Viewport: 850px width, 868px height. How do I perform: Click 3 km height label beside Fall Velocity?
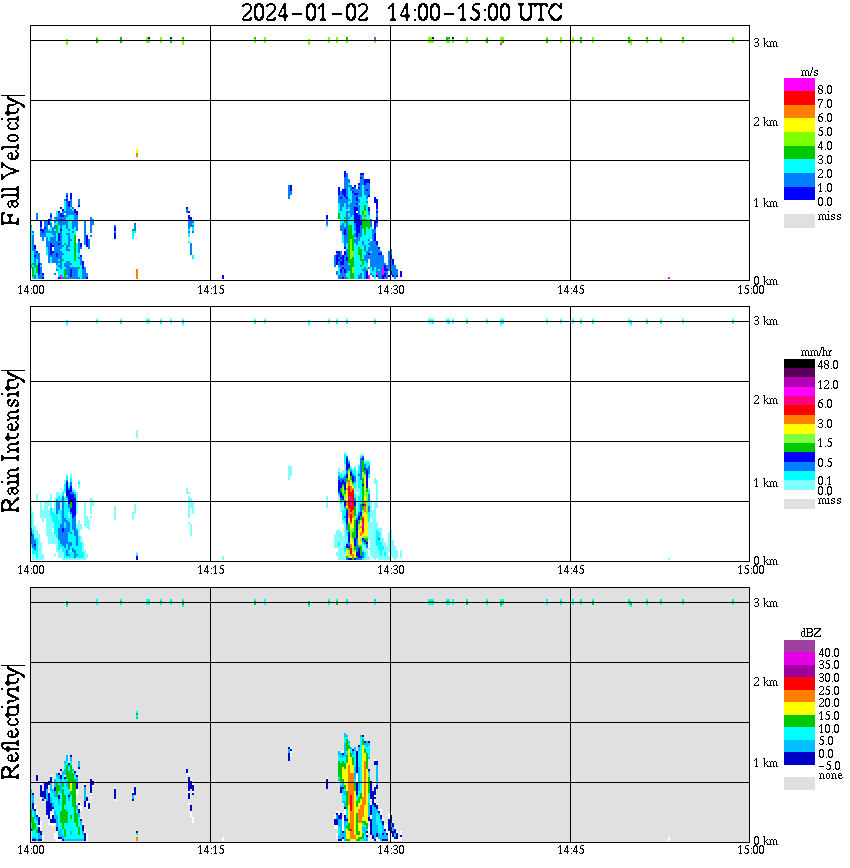click(x=765, y=43)
